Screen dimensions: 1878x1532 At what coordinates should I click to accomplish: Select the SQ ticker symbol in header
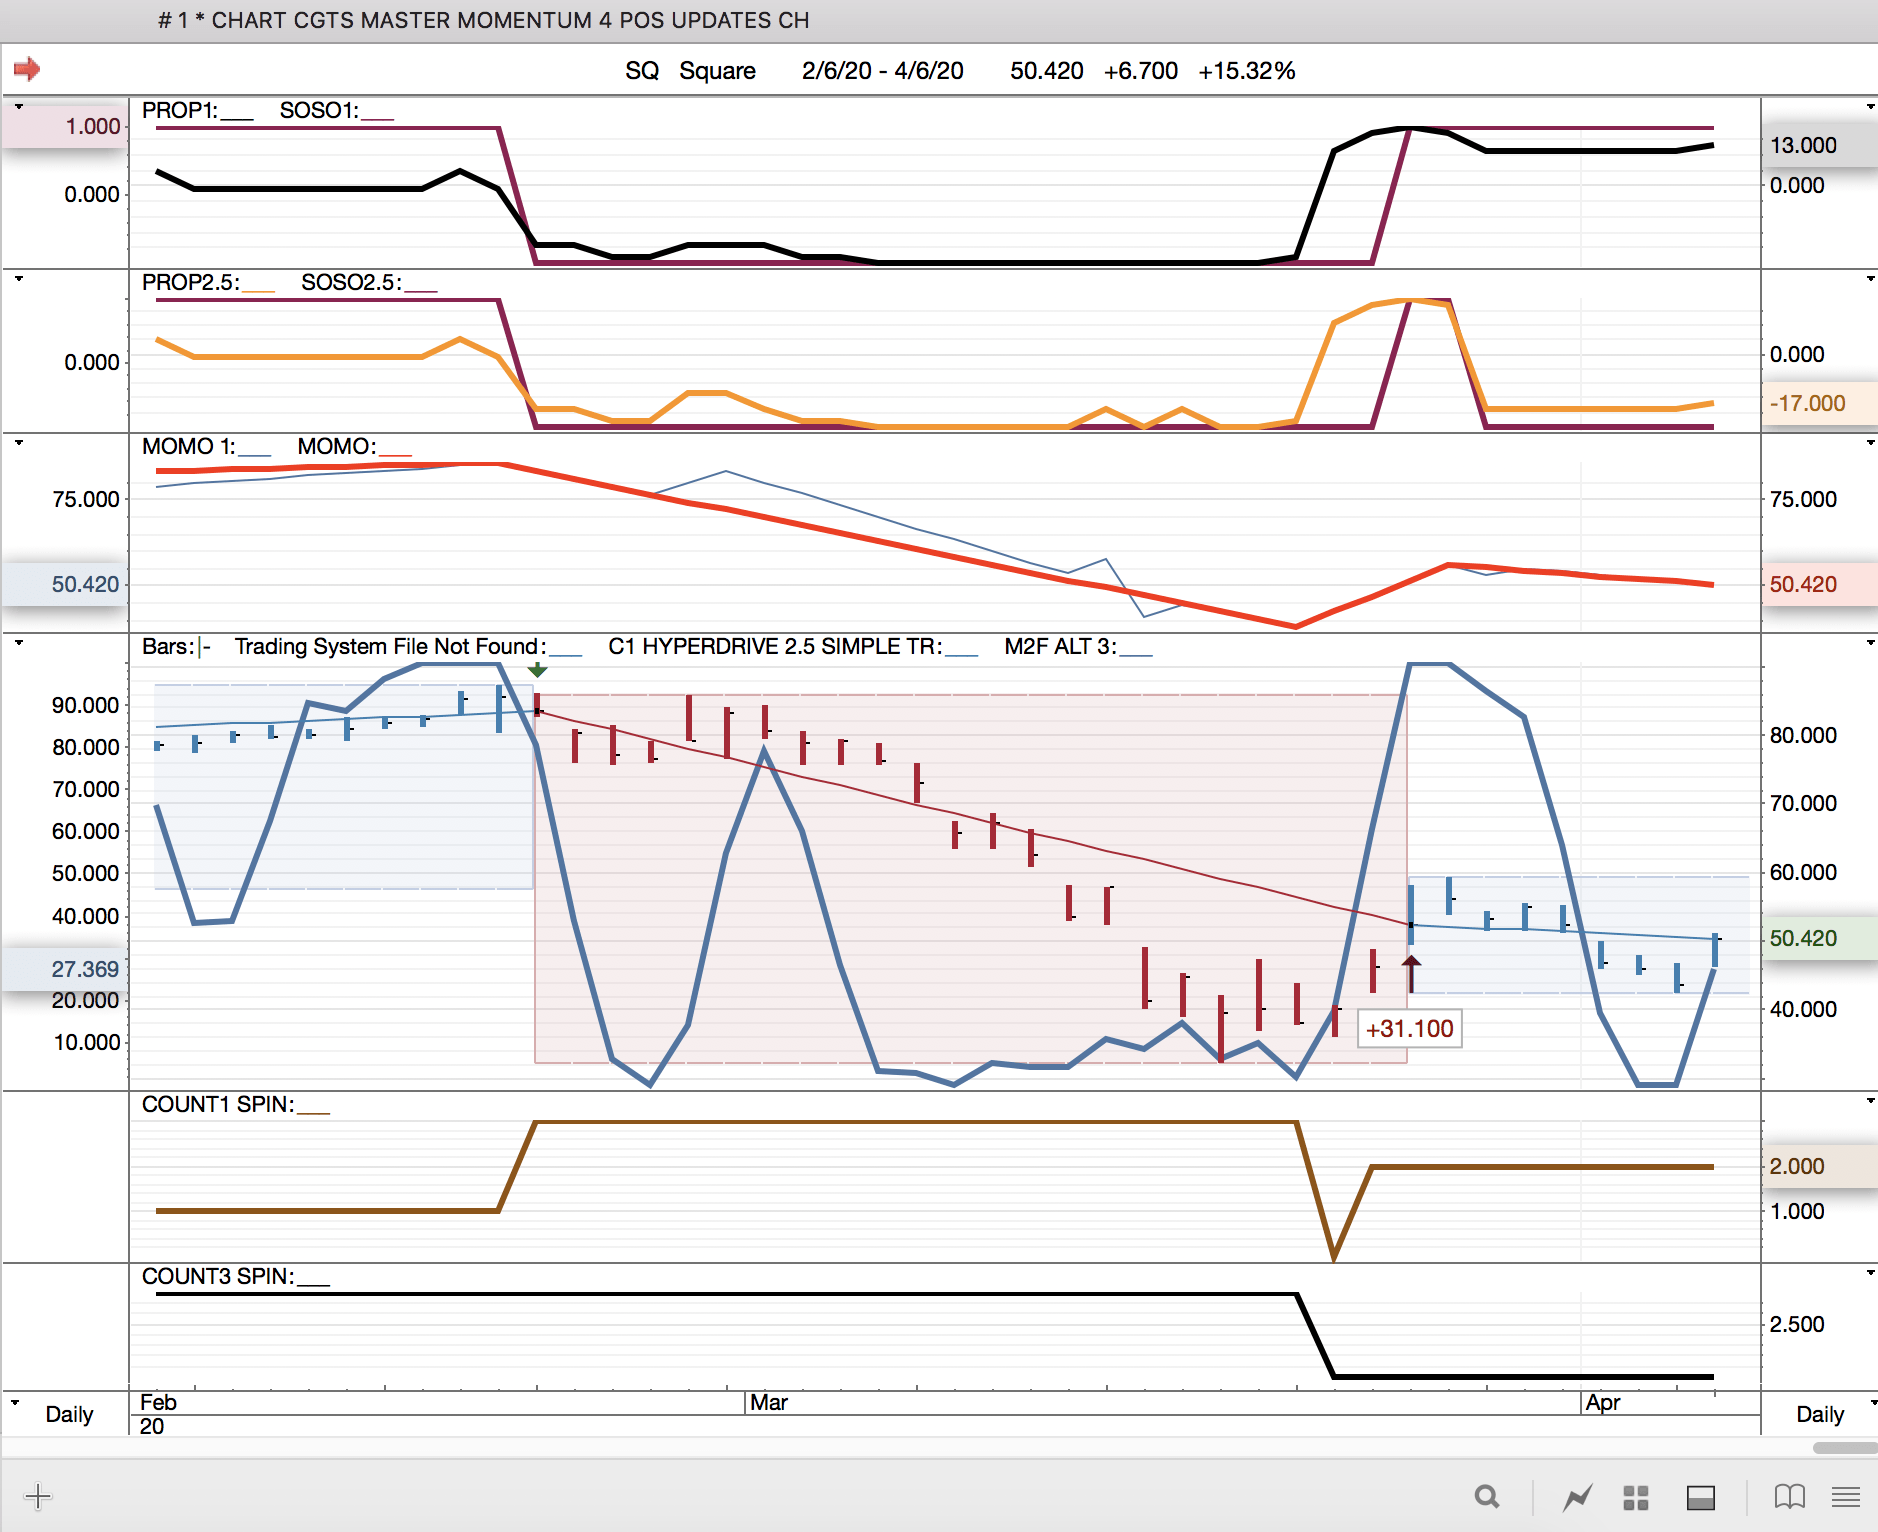pos(641,71)
